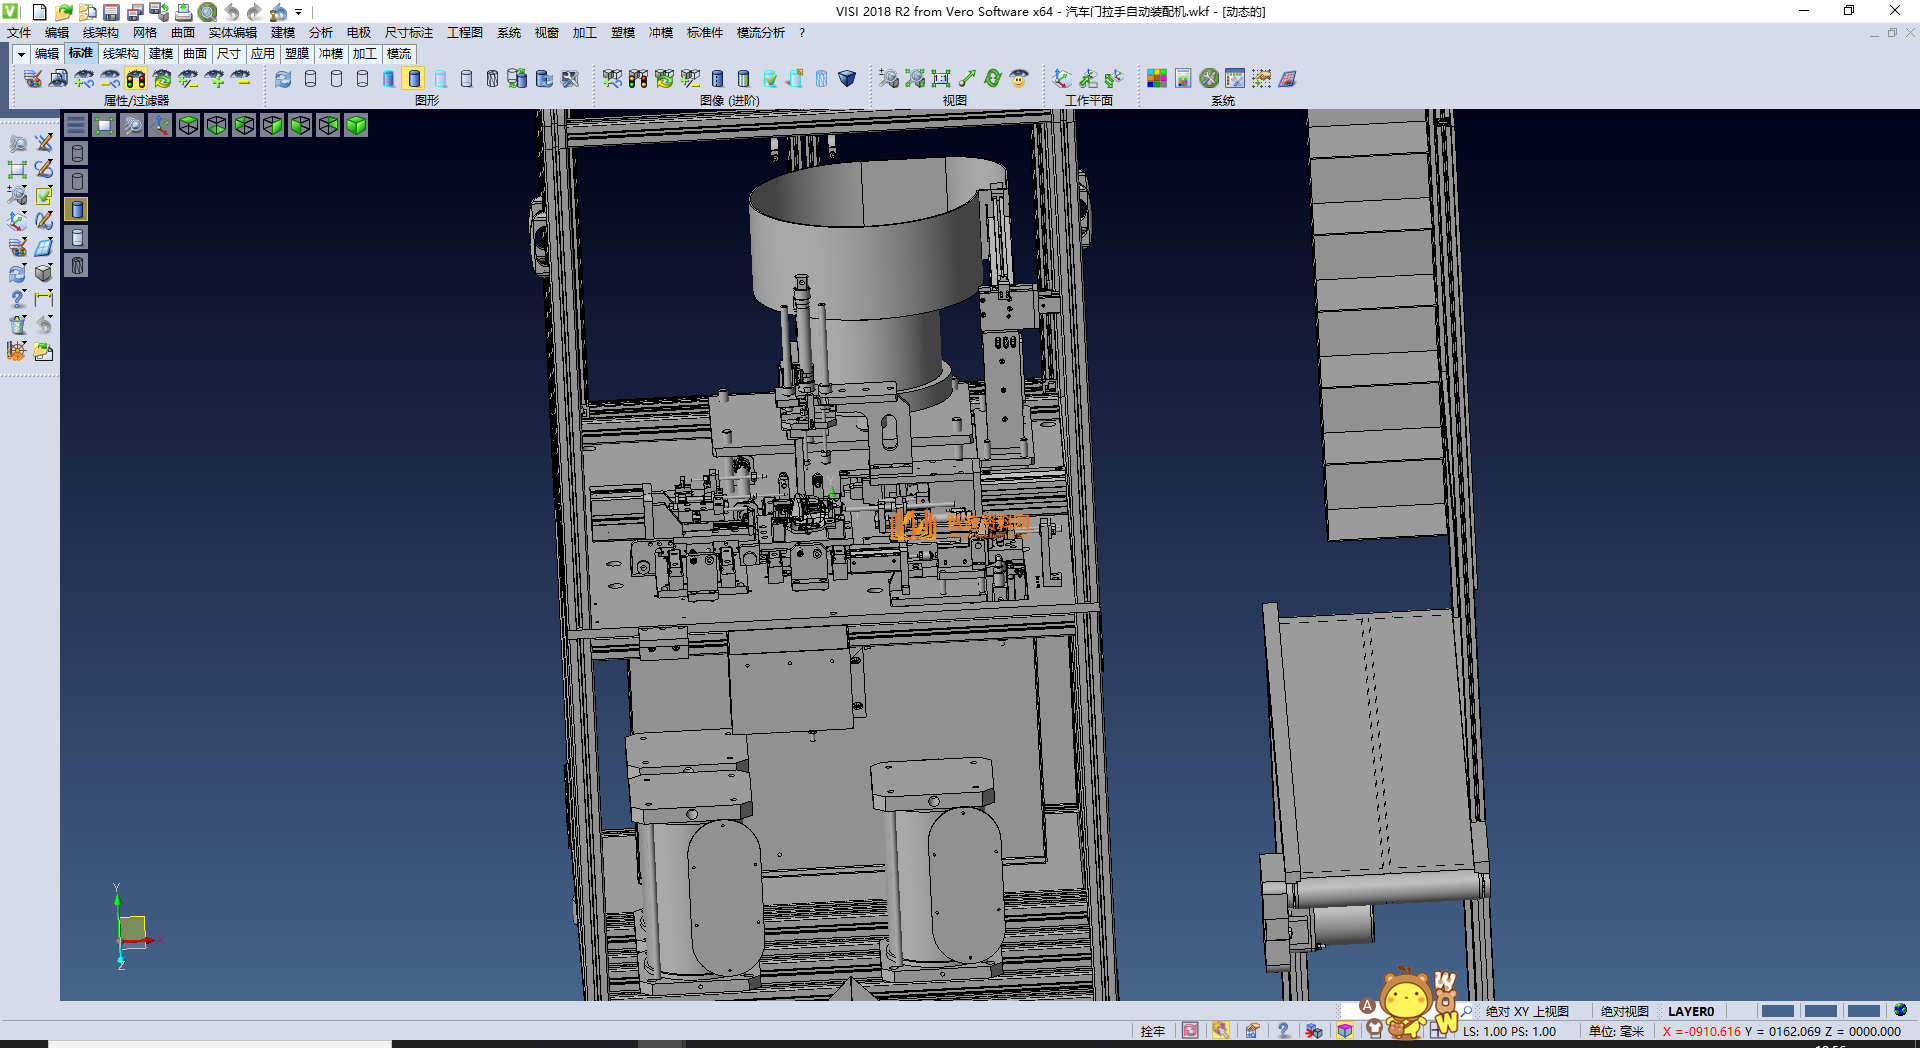Toggle the highlighted shaded cylinder display mode

pyautogui.click(x=414, y=78)
